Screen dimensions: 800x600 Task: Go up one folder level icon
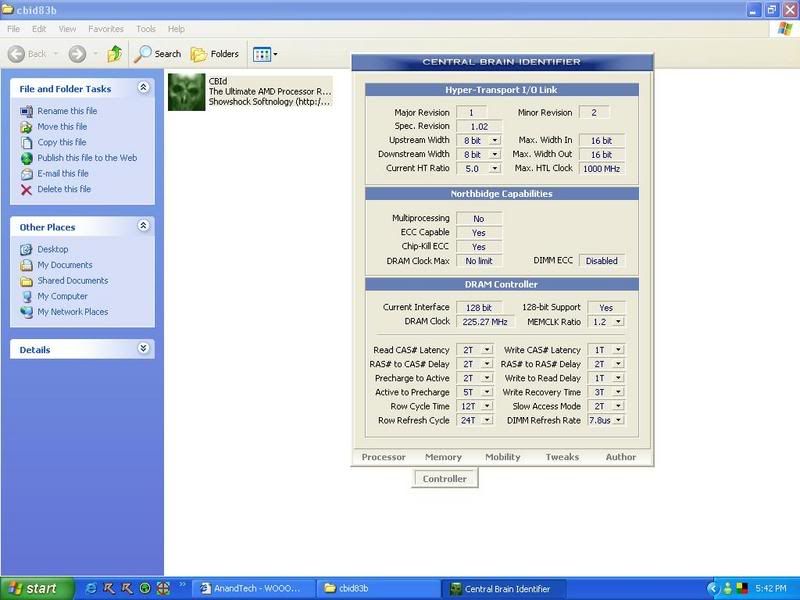tap(115, 54)
